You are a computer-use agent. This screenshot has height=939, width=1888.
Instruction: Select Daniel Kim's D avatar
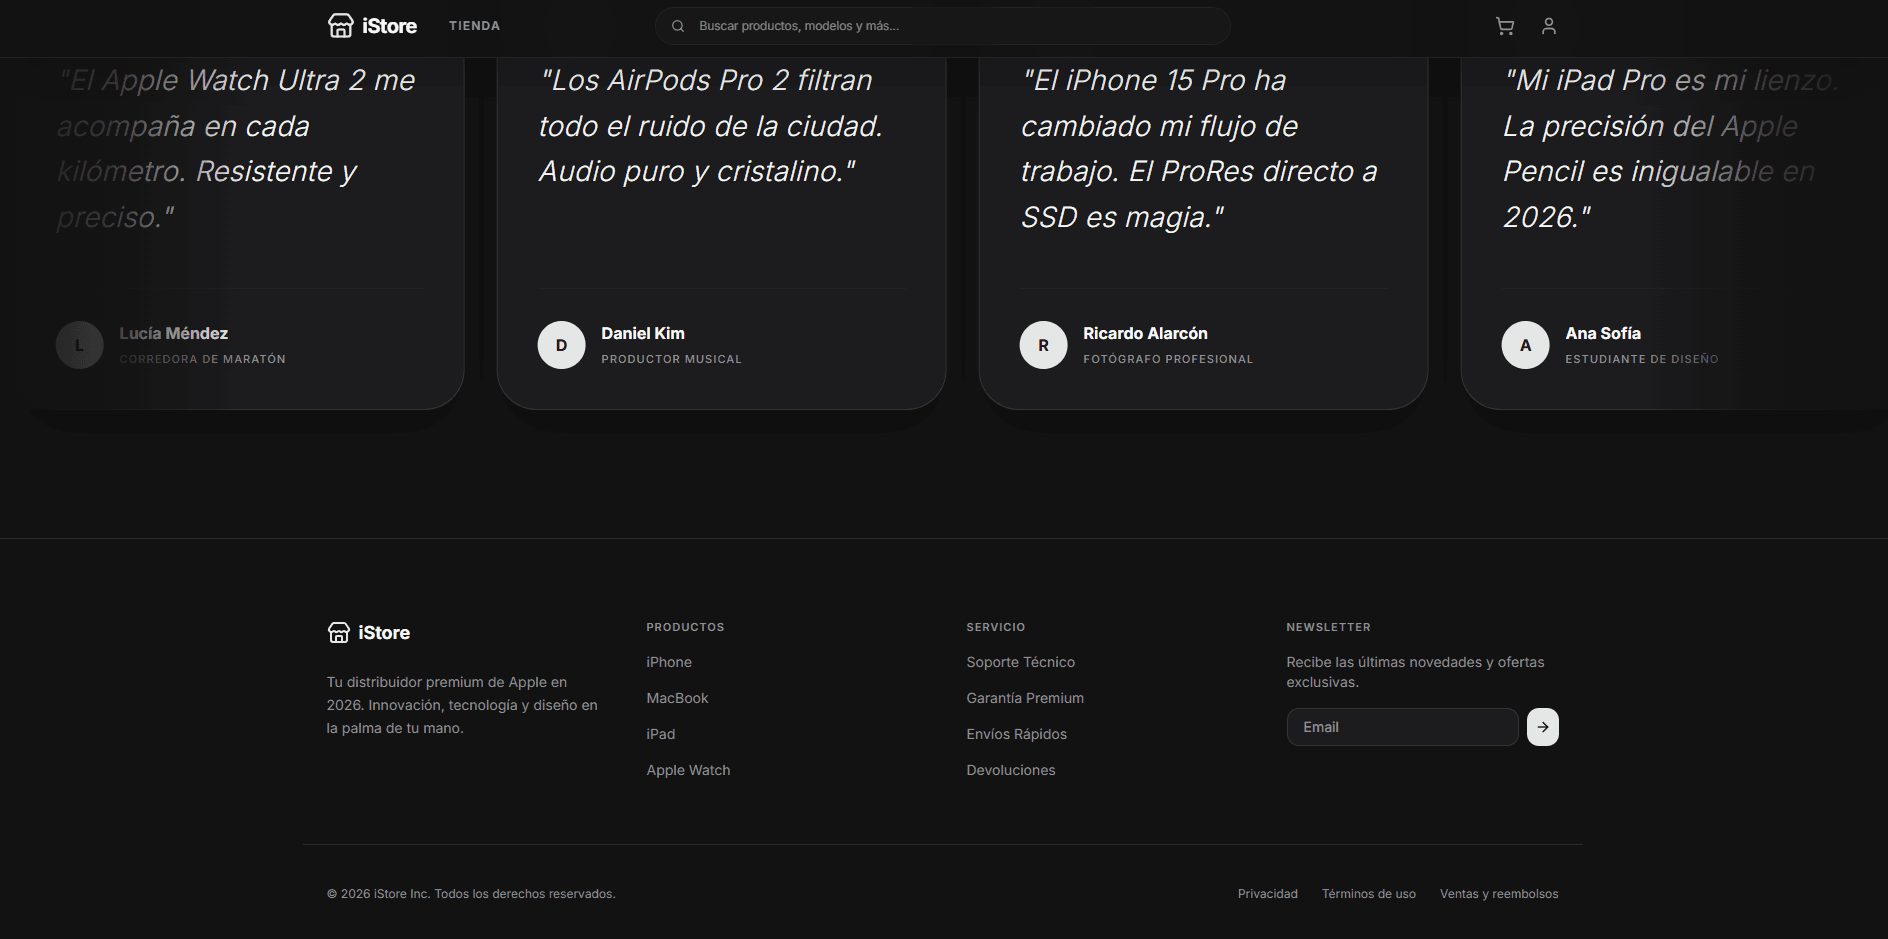point(562,345)
